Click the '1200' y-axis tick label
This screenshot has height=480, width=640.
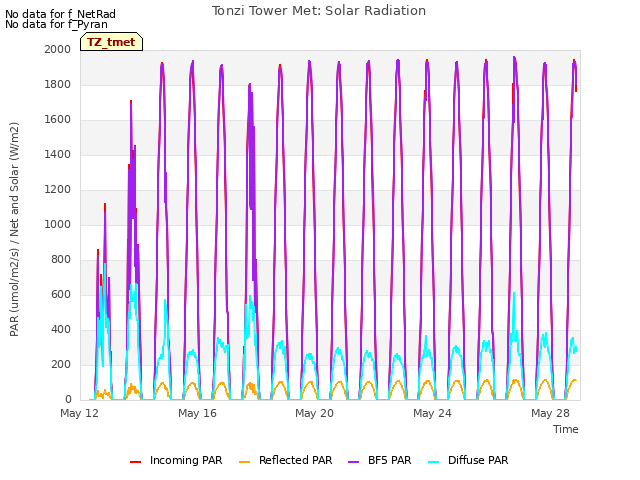point(58,190)
